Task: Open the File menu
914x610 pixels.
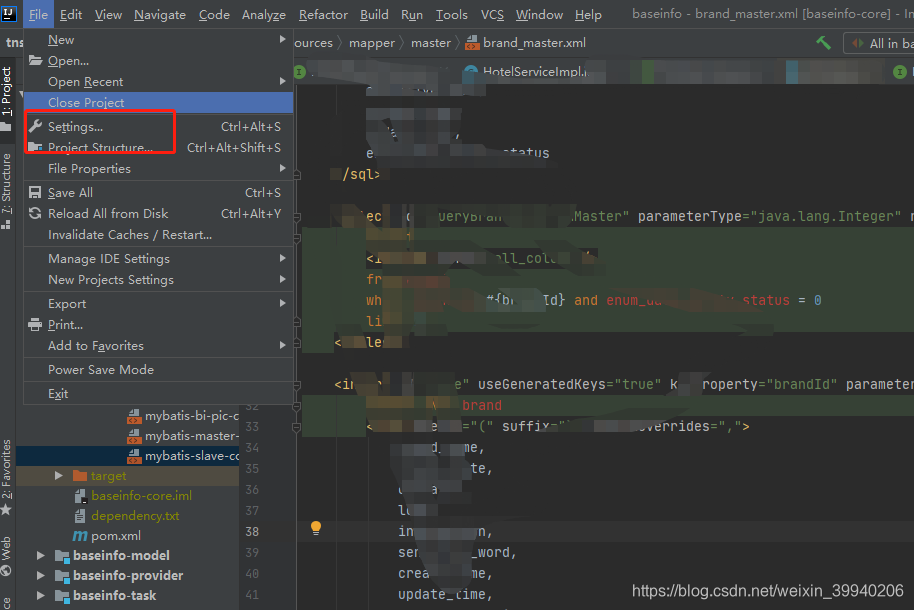Action: (x=38, y=15)
